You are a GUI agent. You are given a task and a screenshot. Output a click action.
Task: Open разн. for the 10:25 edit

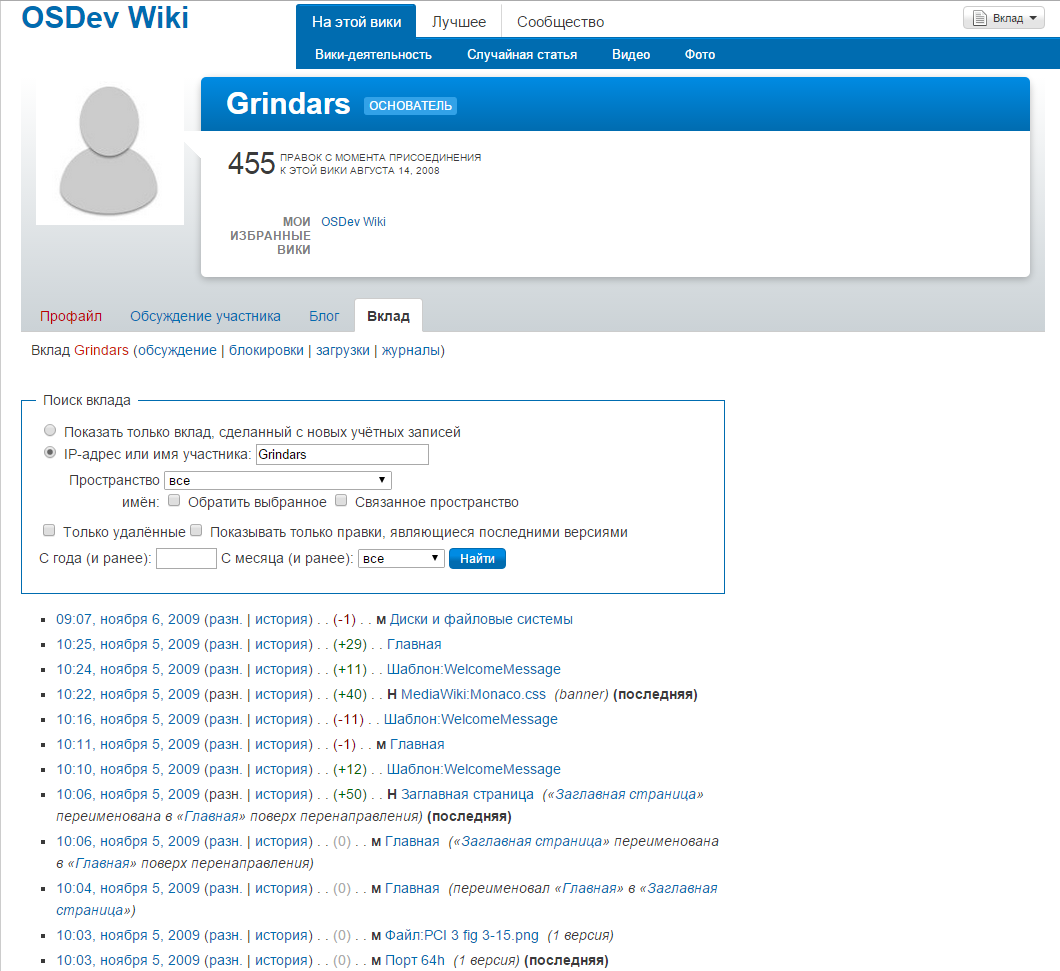(225, 644)
